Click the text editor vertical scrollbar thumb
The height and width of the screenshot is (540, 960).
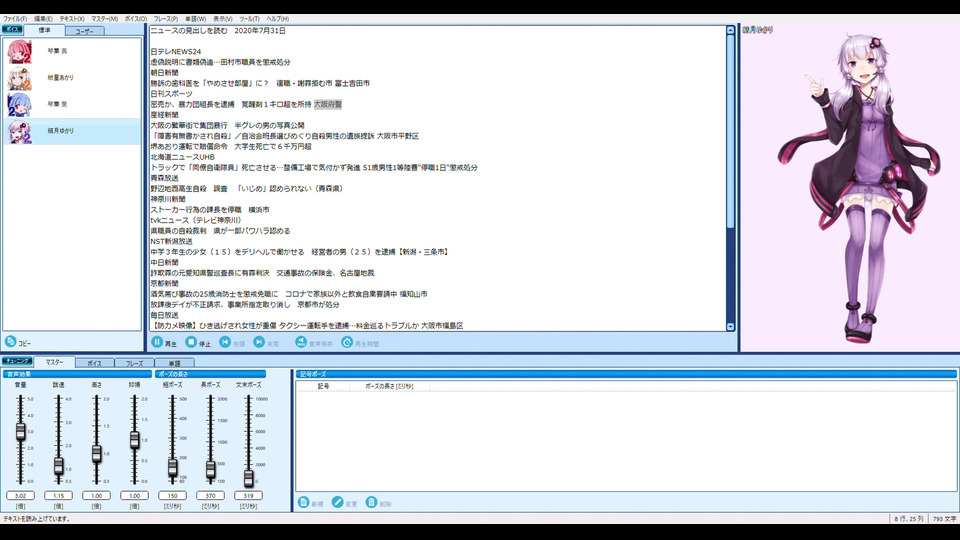coord(730,132)
